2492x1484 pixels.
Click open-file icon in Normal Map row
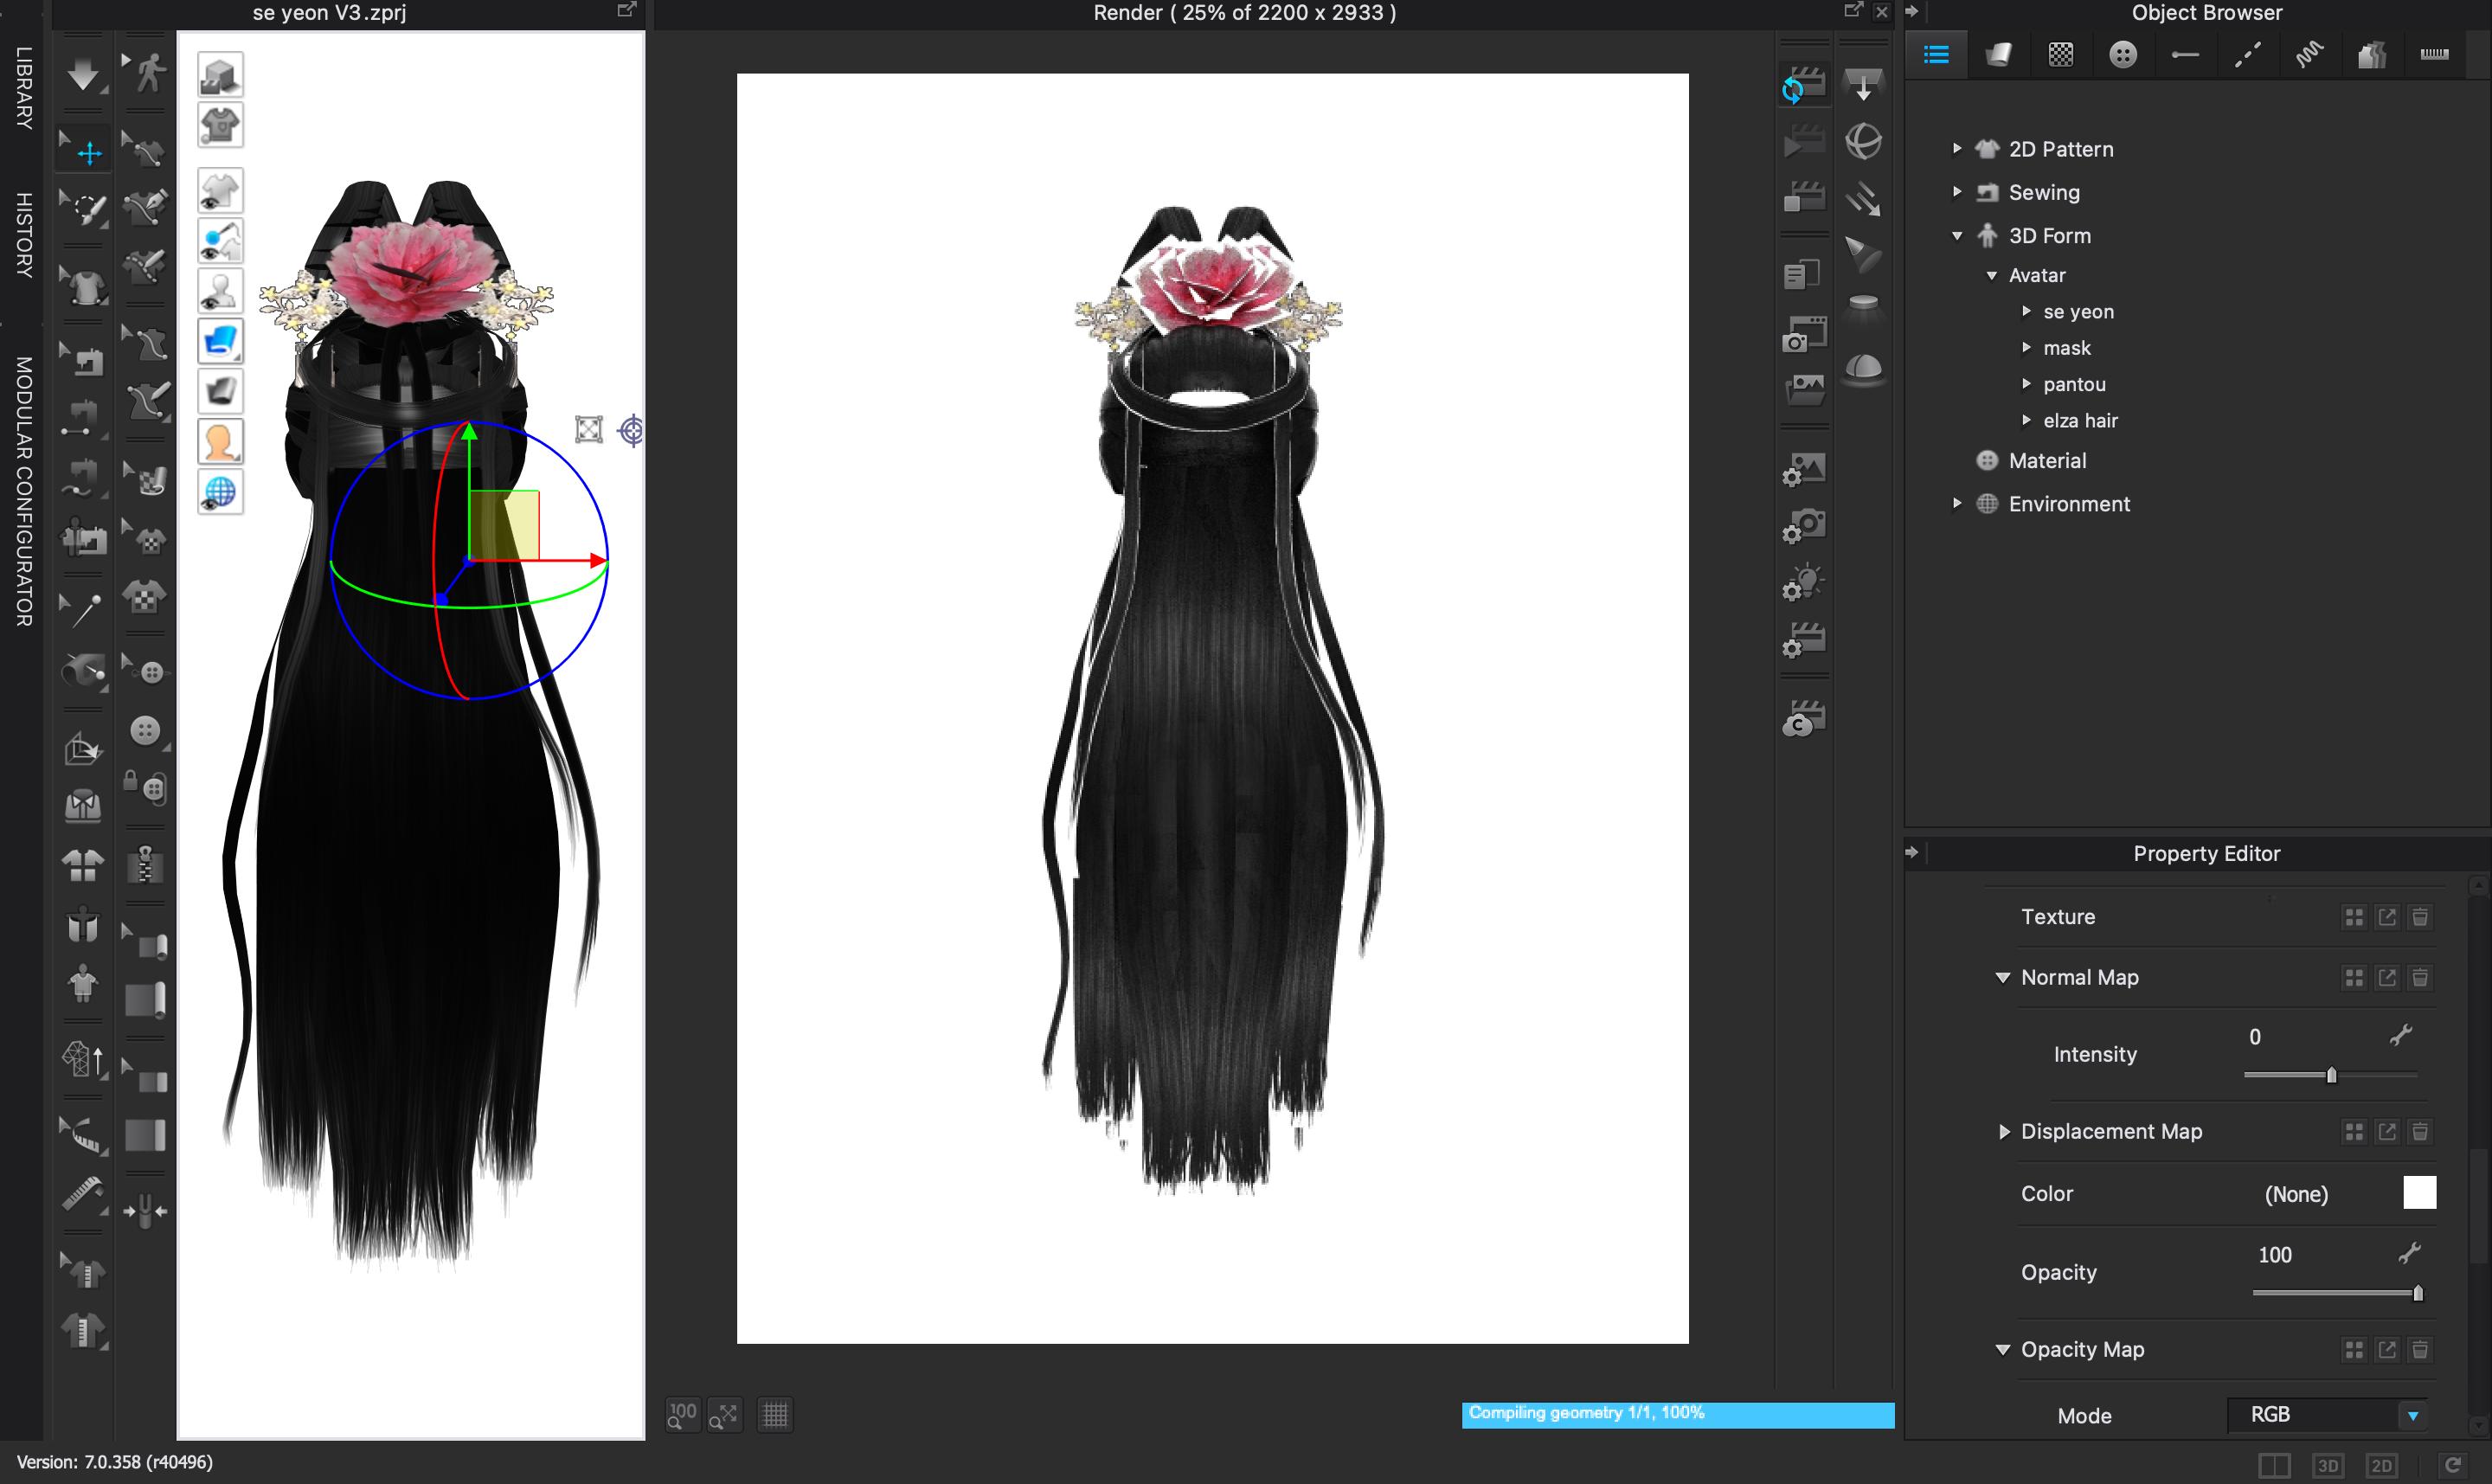tap(2386, 977)
